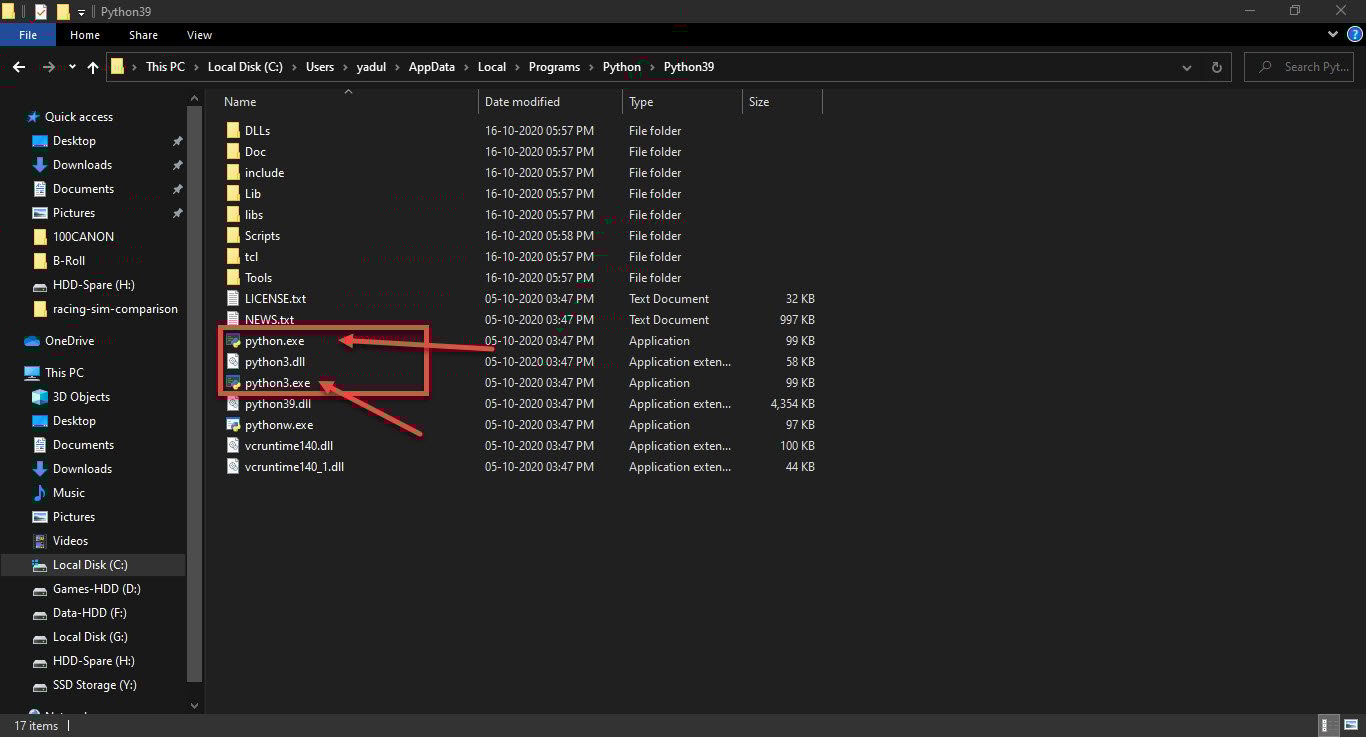Open the File menu
The width and height of the screenshot is (1366, 738).
pos(28,35)
